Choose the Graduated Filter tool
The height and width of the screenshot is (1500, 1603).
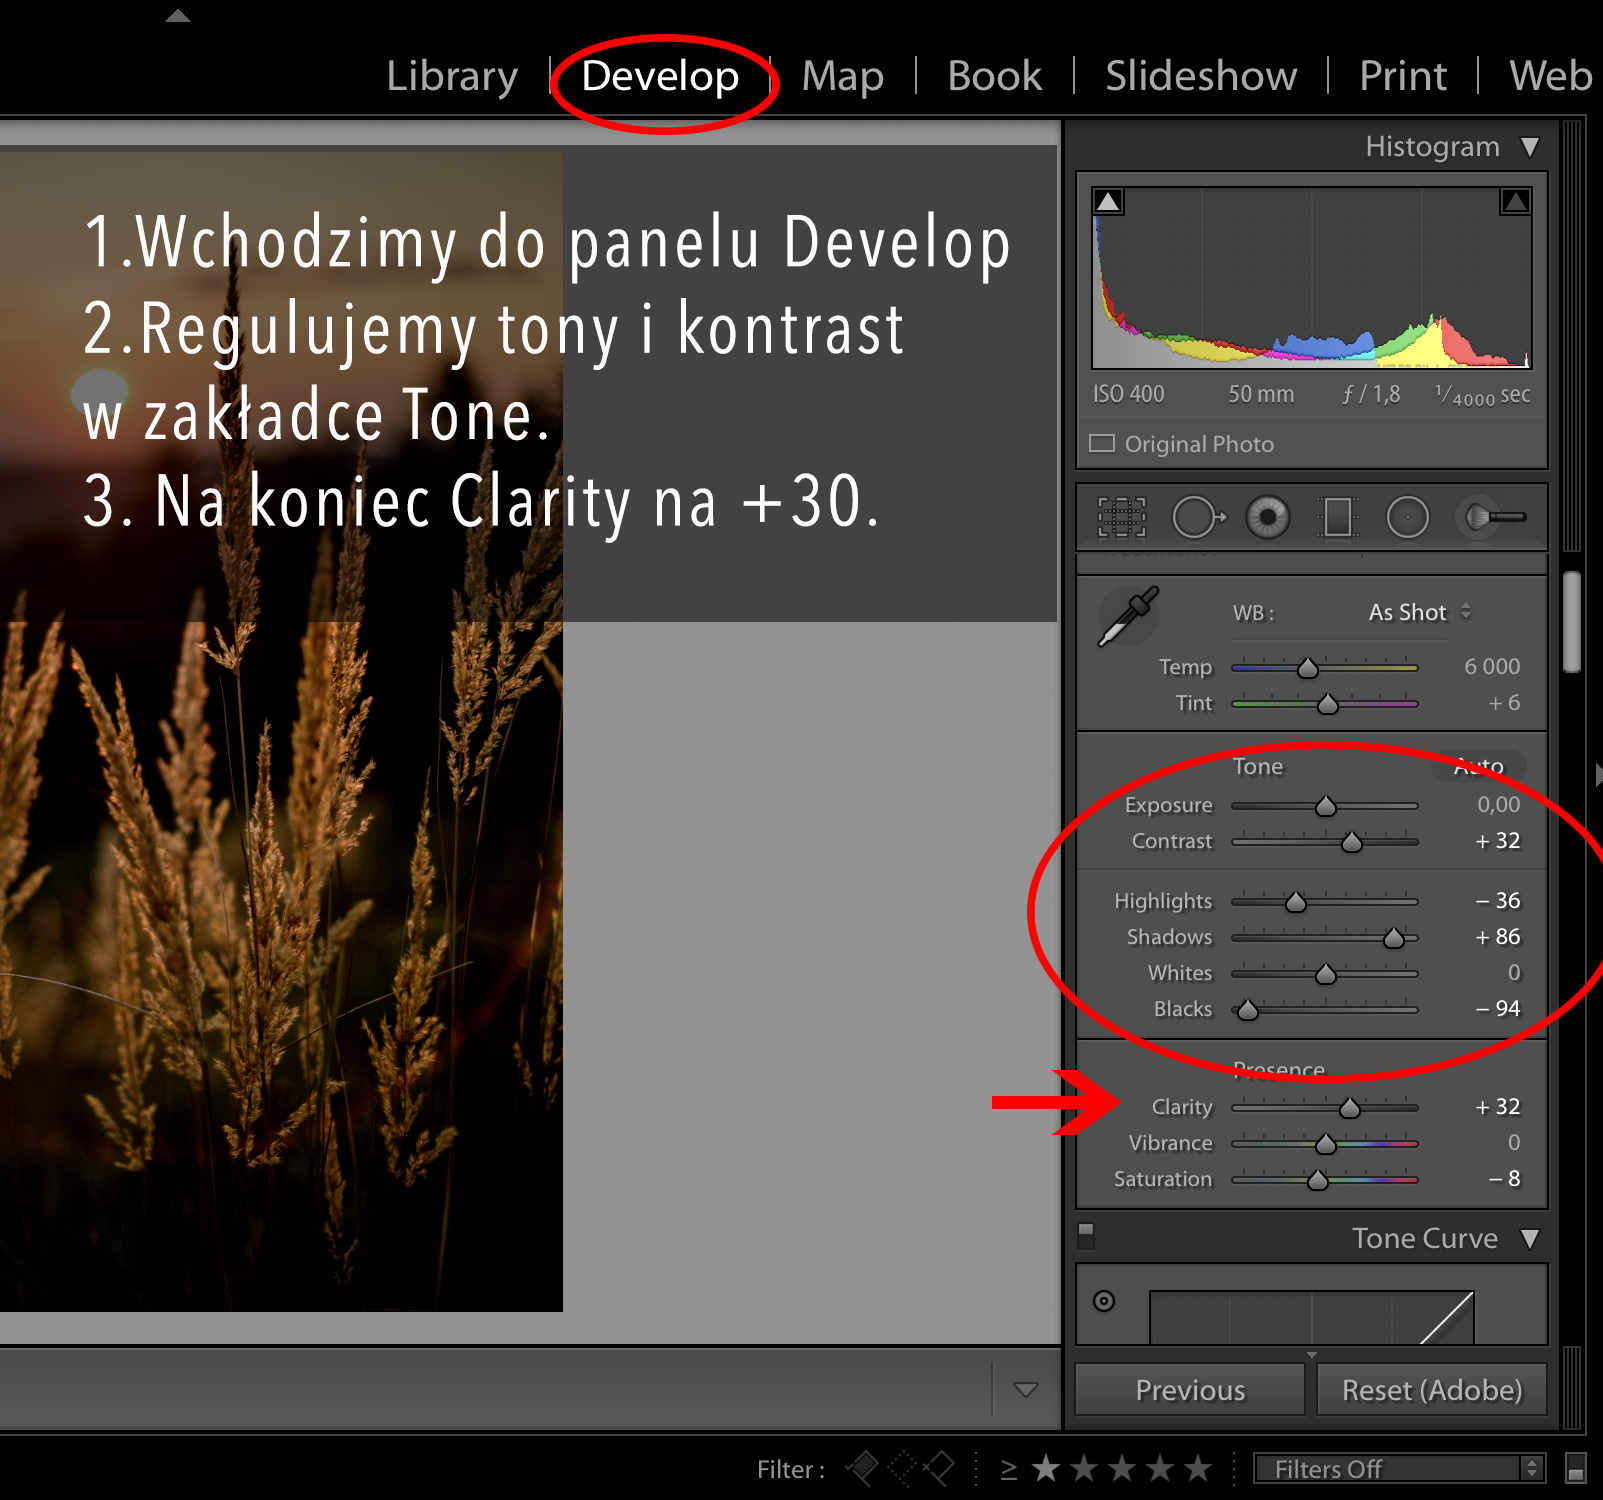pos(1337,518)
